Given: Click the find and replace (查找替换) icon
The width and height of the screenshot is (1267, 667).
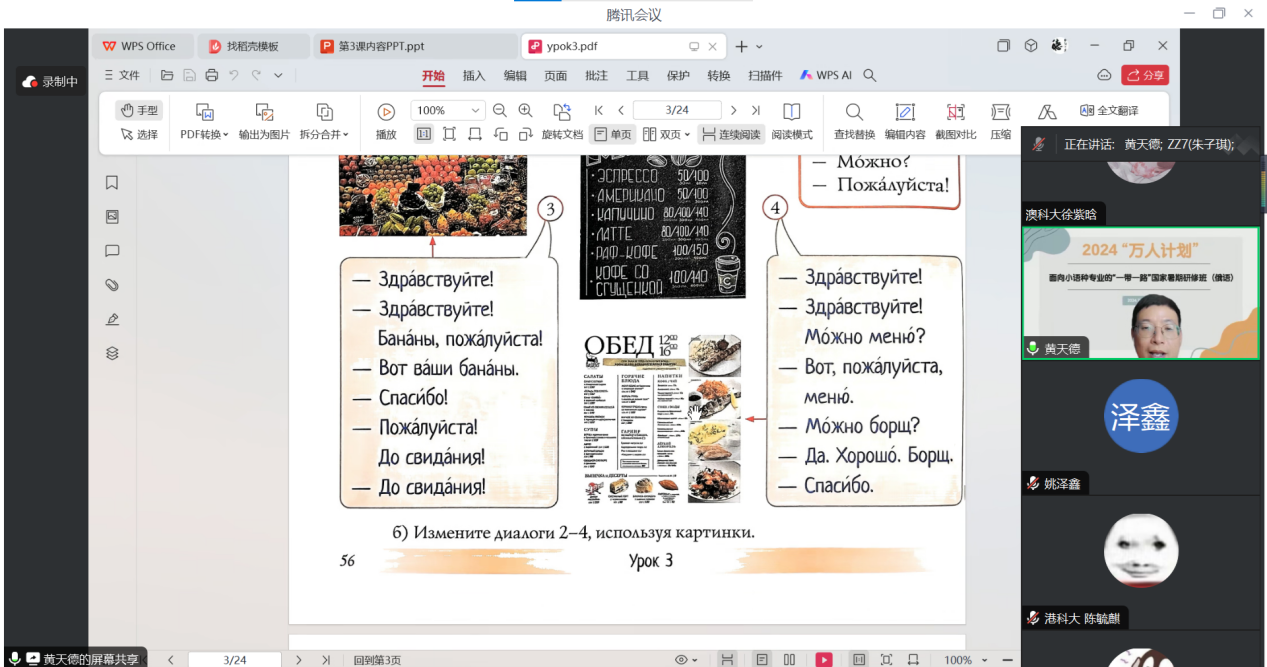Looking at the screenshot, I should (x=854, y=112).
